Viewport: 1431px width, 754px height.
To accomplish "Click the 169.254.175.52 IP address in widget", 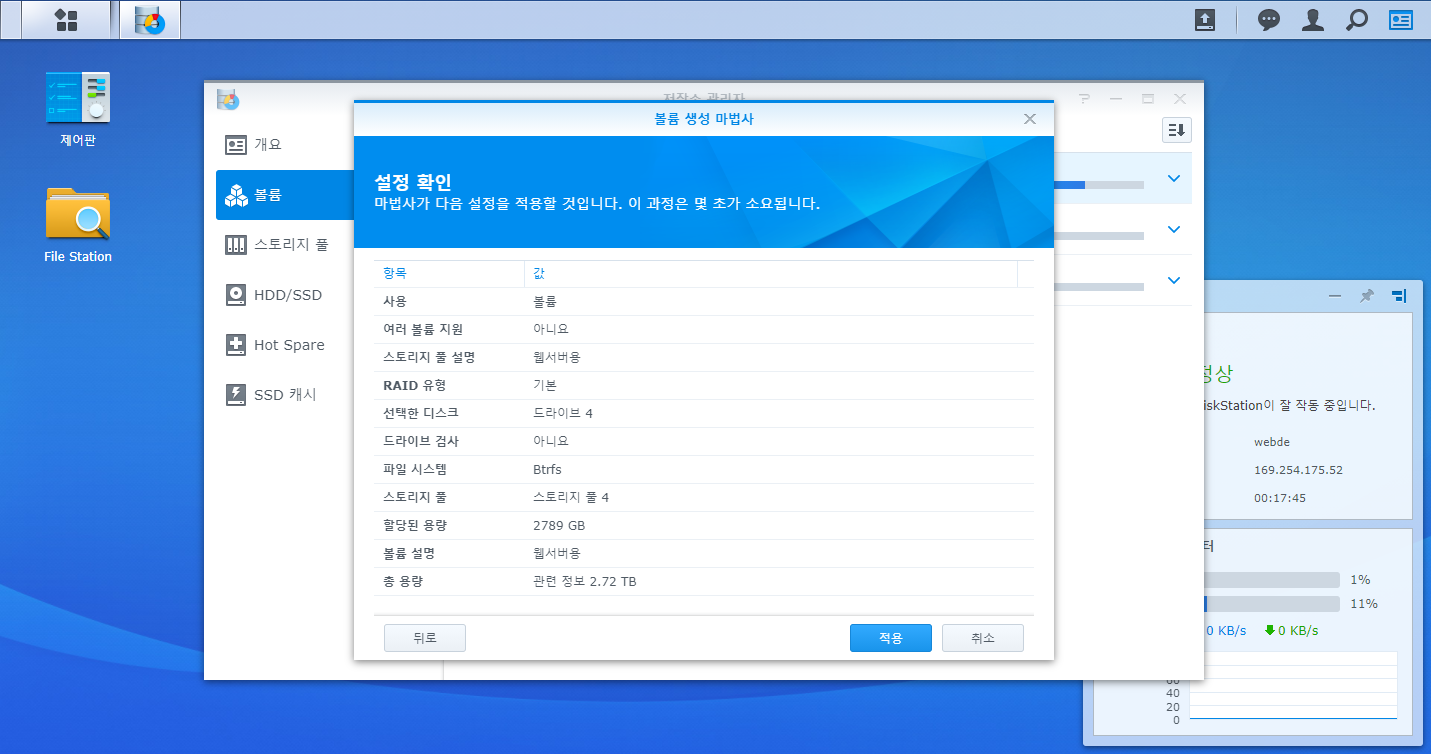I will point(1298,470).
